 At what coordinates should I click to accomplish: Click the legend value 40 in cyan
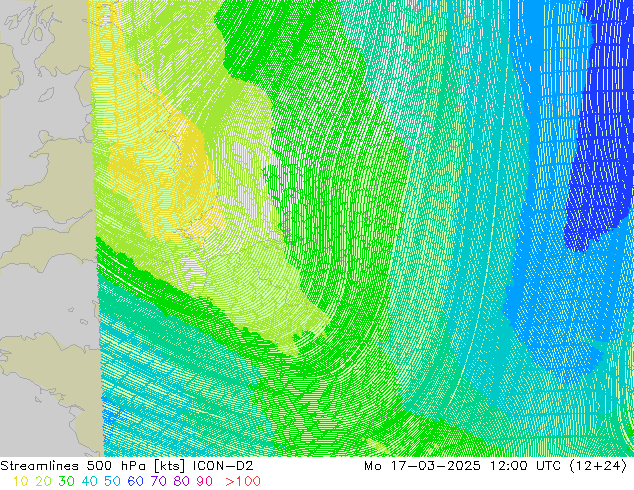[x=89, y=481]
